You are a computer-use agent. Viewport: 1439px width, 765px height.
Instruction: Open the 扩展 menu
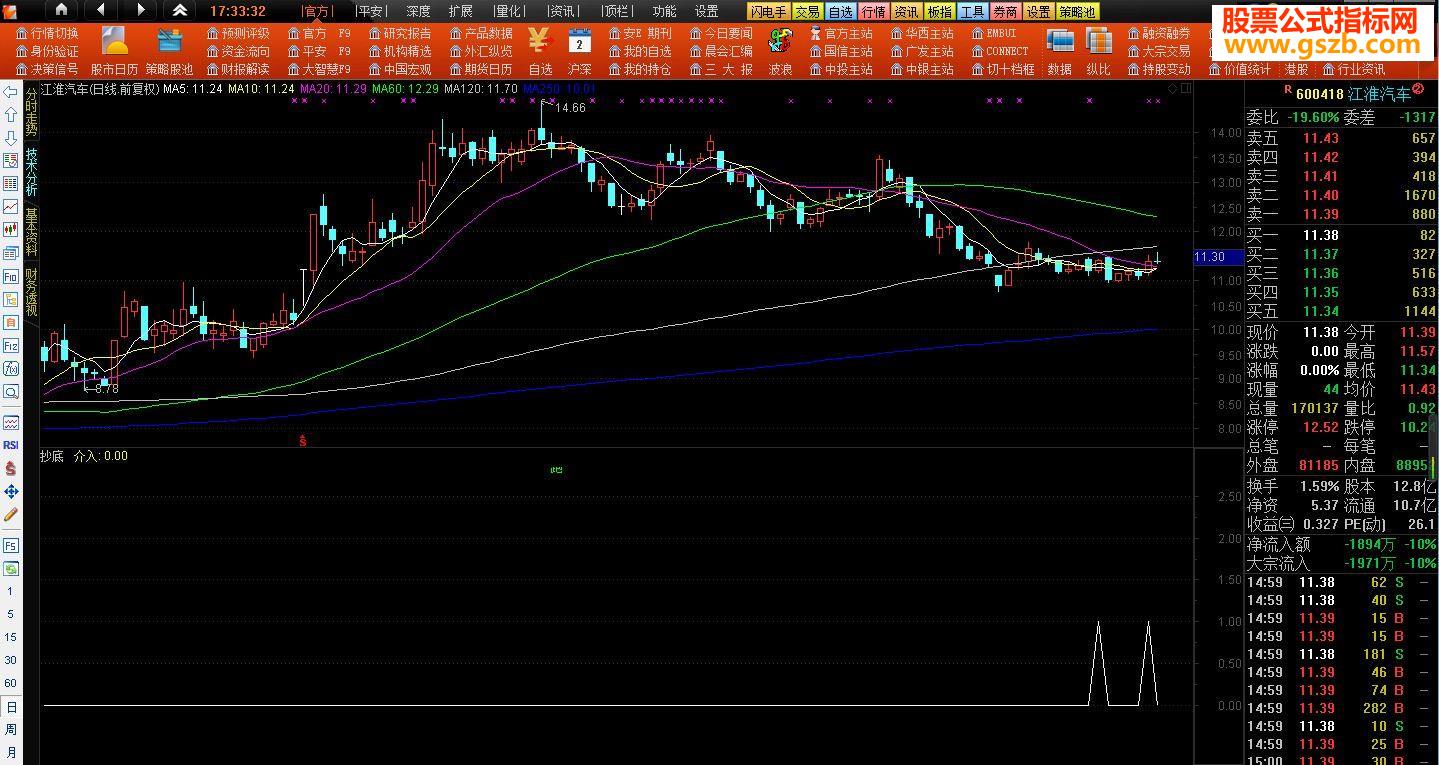point(461,11)
